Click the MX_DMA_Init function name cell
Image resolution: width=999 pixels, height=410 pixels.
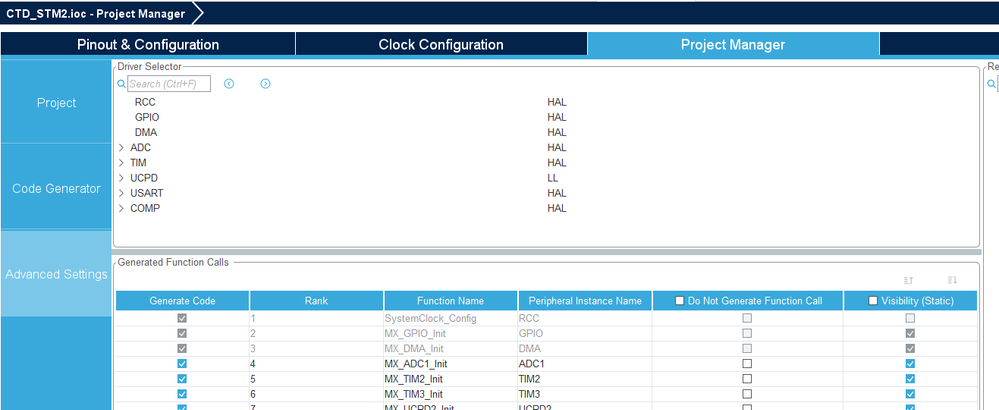click(x=450, y=348)
